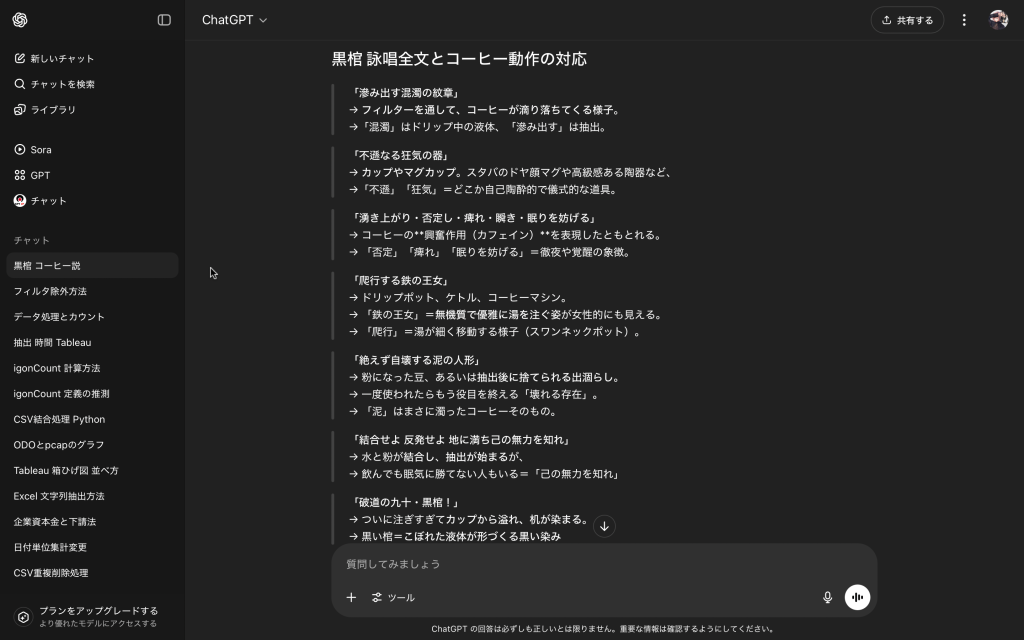This screenshot has height=640, width=1024.
Task: Open the user profile avatar
Action: 998,20
